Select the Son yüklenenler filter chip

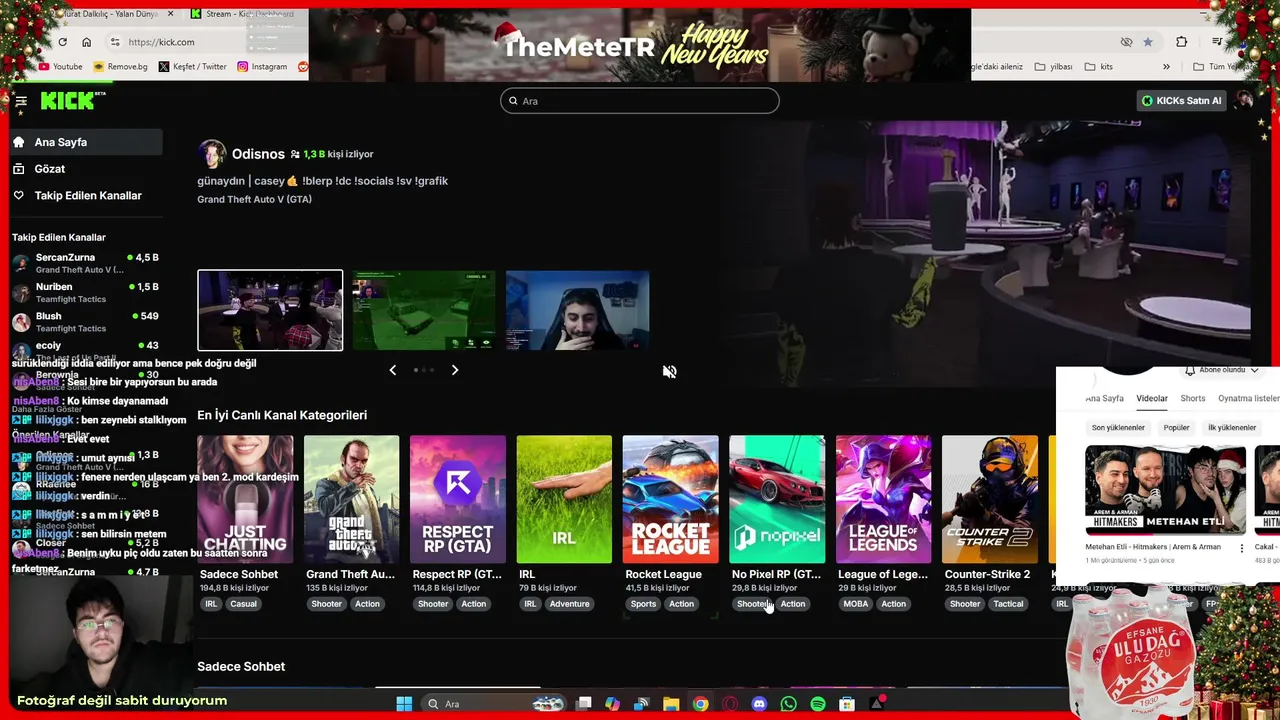point(1118,428)
